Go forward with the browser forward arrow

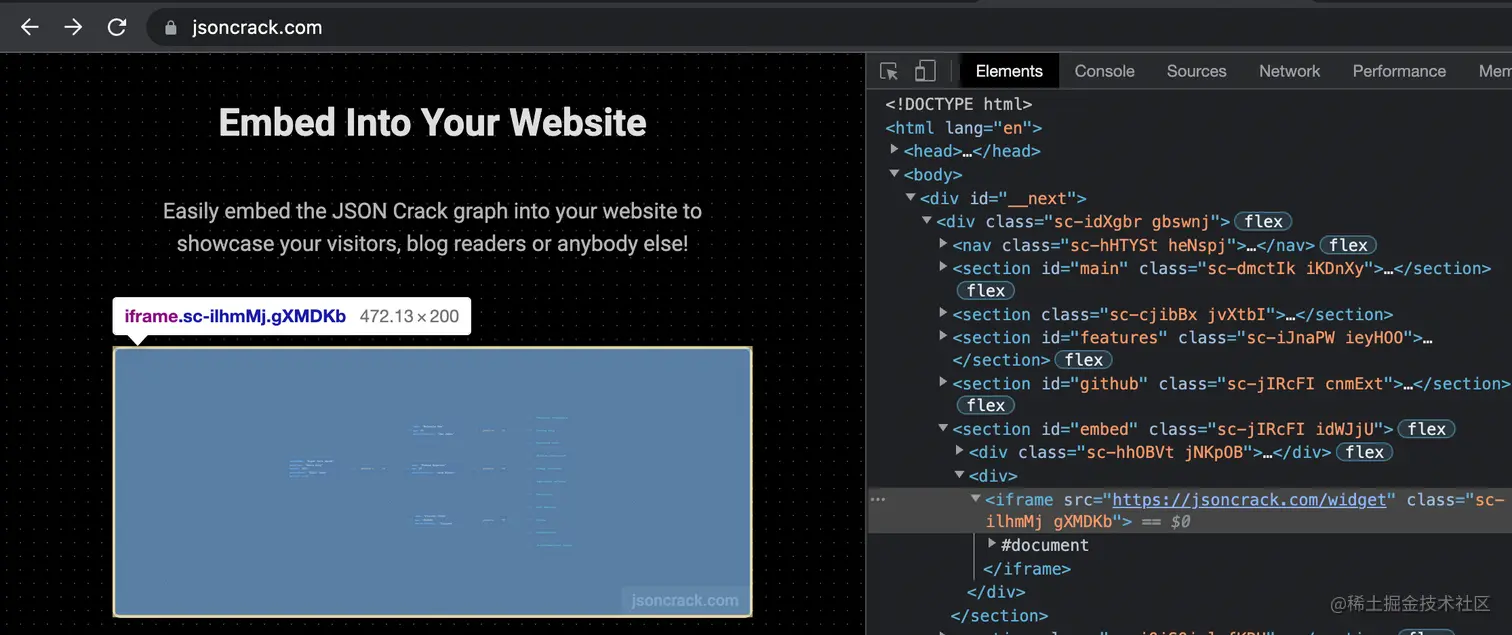click(x=73, y=27)
